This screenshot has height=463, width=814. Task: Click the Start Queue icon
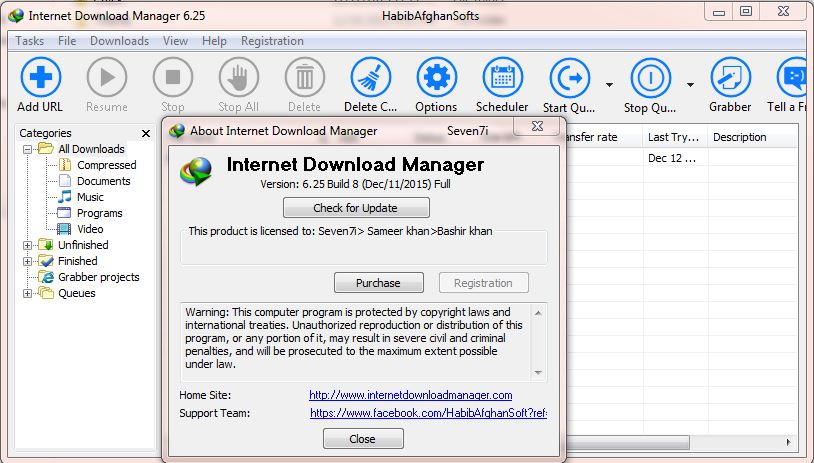coord(569,78)
